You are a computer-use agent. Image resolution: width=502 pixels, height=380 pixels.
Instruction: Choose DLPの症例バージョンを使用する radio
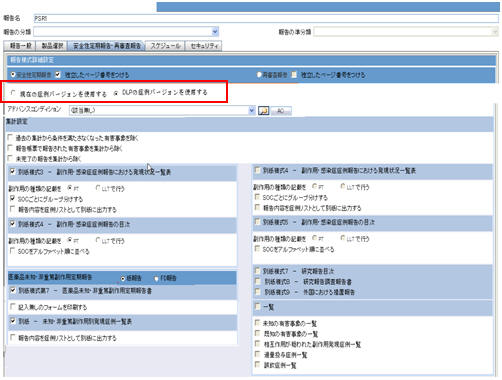coord(116,93)
